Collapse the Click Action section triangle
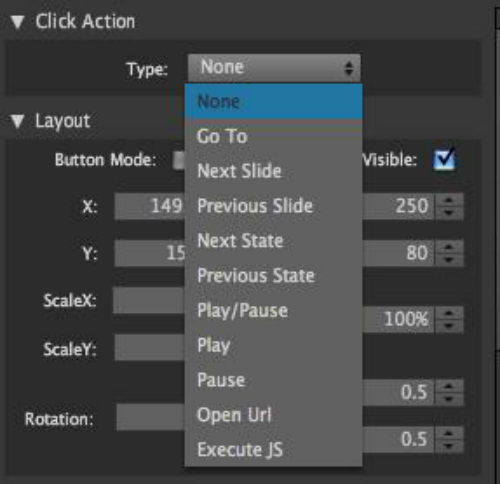 click(17, 22)
